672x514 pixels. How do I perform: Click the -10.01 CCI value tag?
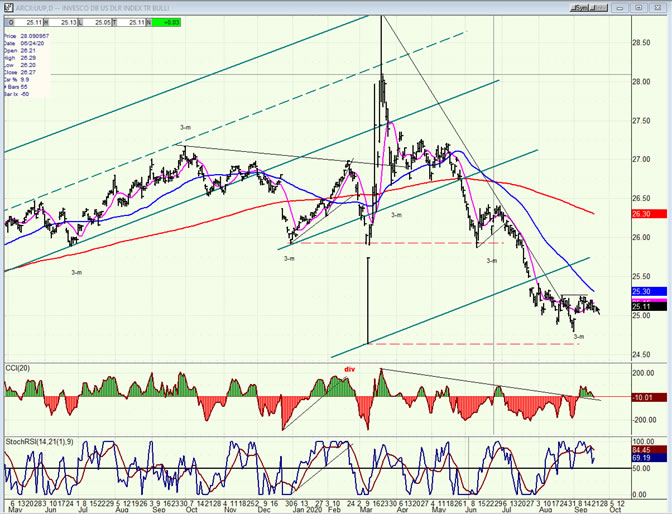click(x=649, y=398)
